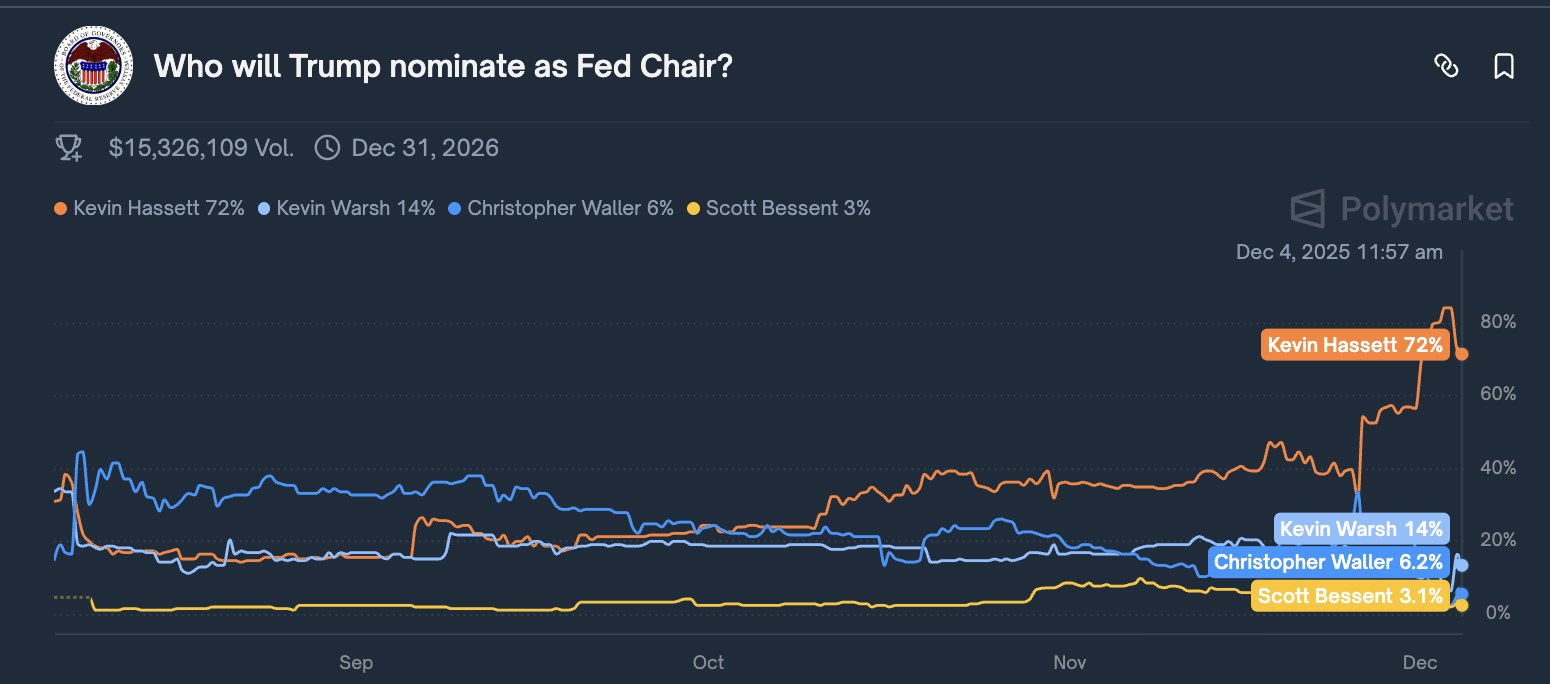The image size is (1550, 684).
Task: Click the market title heading
Action: (x=443, y=67)
